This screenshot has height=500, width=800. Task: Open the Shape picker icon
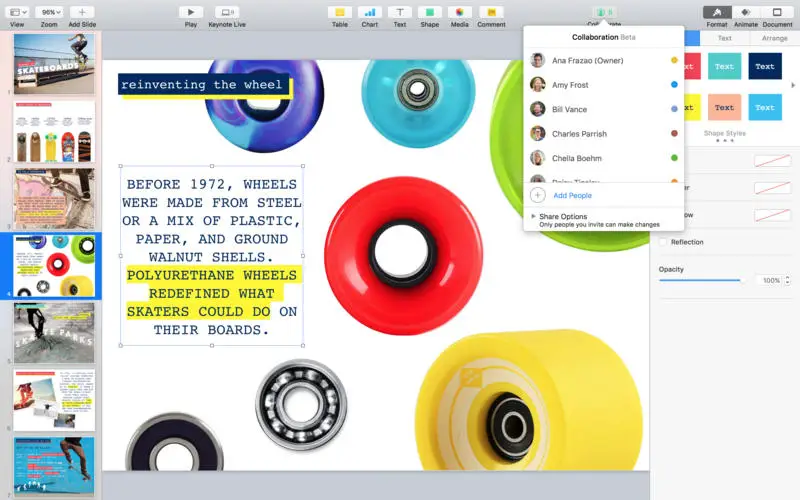point(430,12)
